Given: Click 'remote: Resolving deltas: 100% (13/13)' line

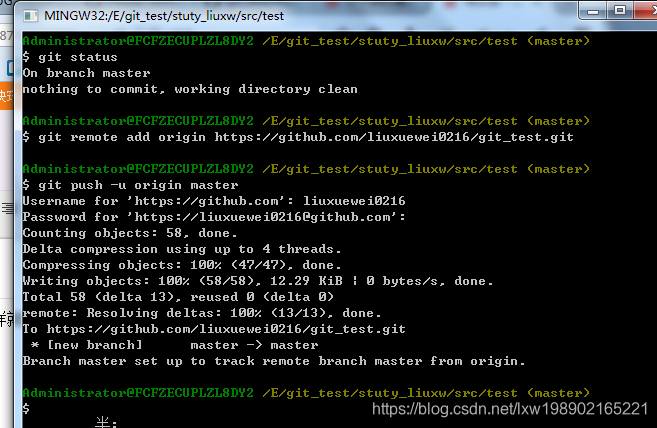Looking at the screenshot, I should tap(202, 313).
